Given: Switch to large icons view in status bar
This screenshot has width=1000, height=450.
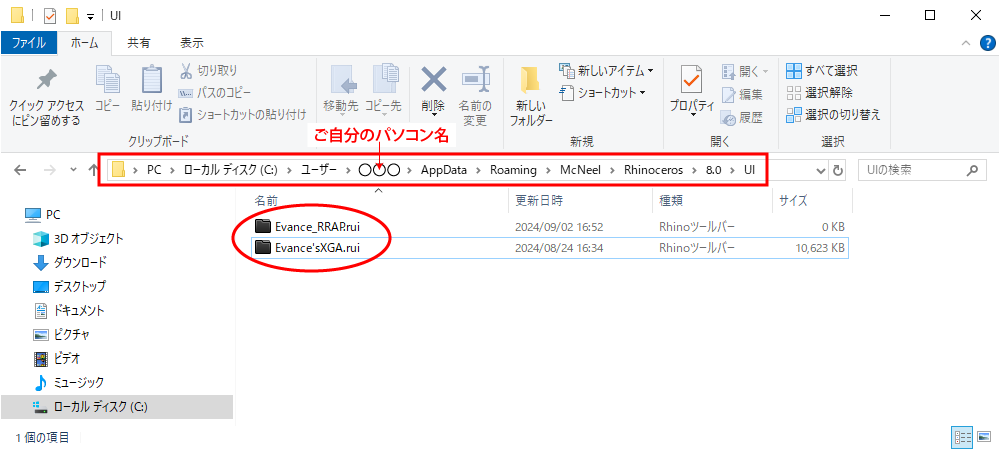Looking at the screenshot, I should [984, 438].
